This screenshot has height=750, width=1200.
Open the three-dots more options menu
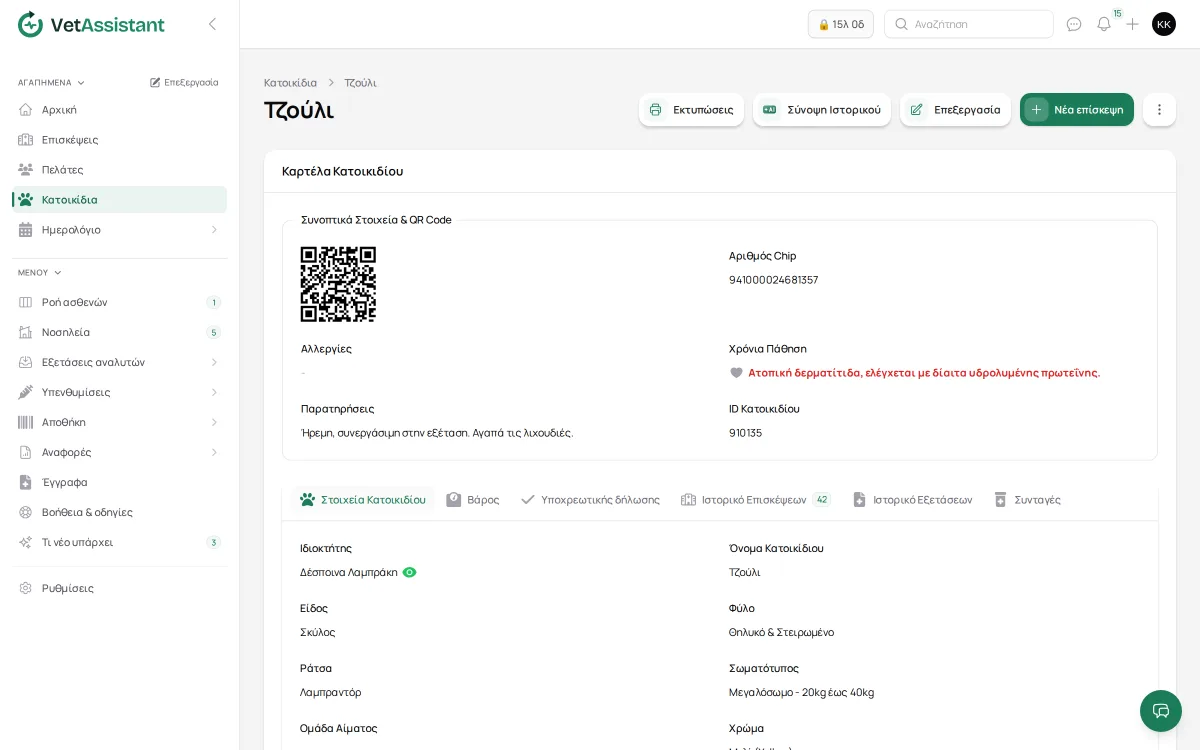[x=1159, y=110]
